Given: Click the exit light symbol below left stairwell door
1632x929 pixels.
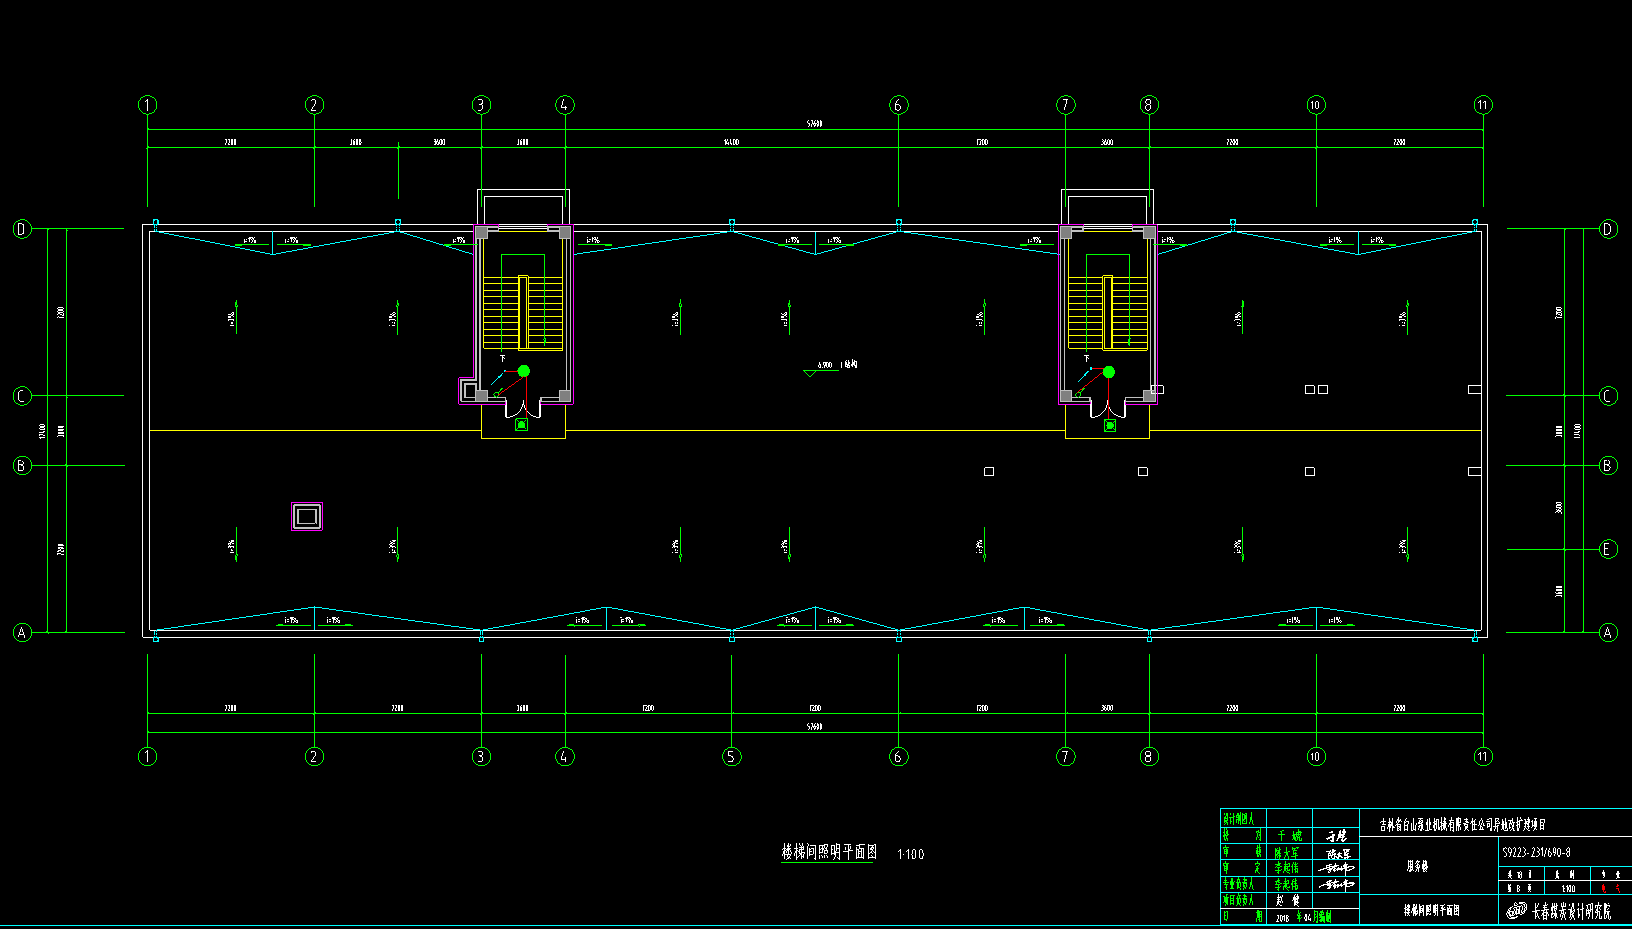Looking at the screenshot, I should 521,425.
